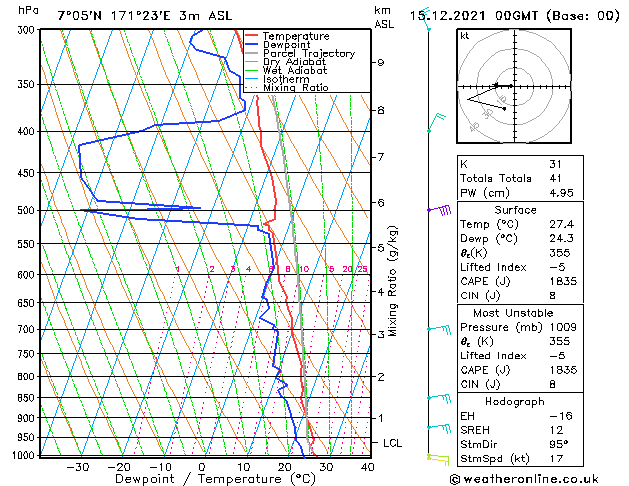Click the date 15.12.2021 00GMT header

pyautogui.click(x=514, y=16)
